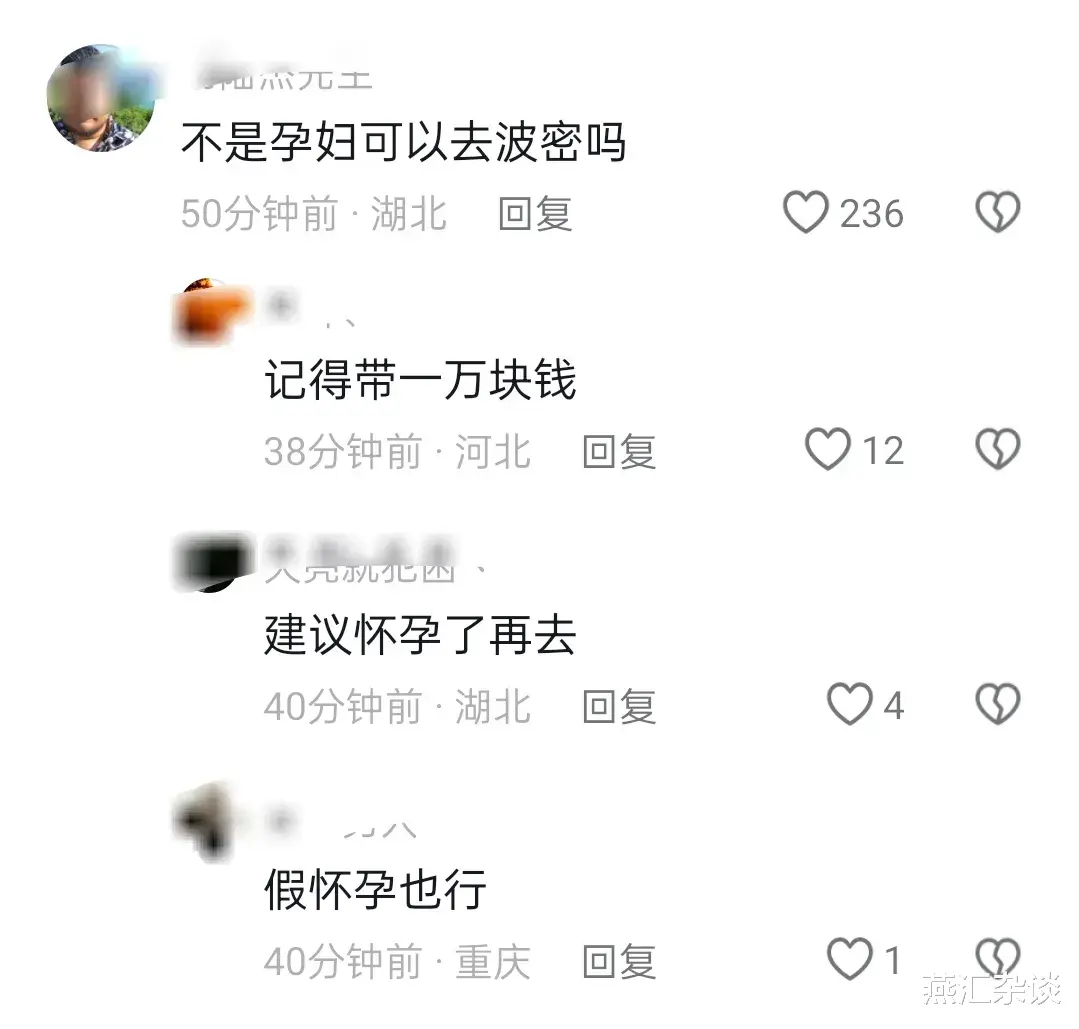This screenshot has width=1079, height=1029.
Task: Like the comment with 236 likes
Action: (x=806, y=212)
